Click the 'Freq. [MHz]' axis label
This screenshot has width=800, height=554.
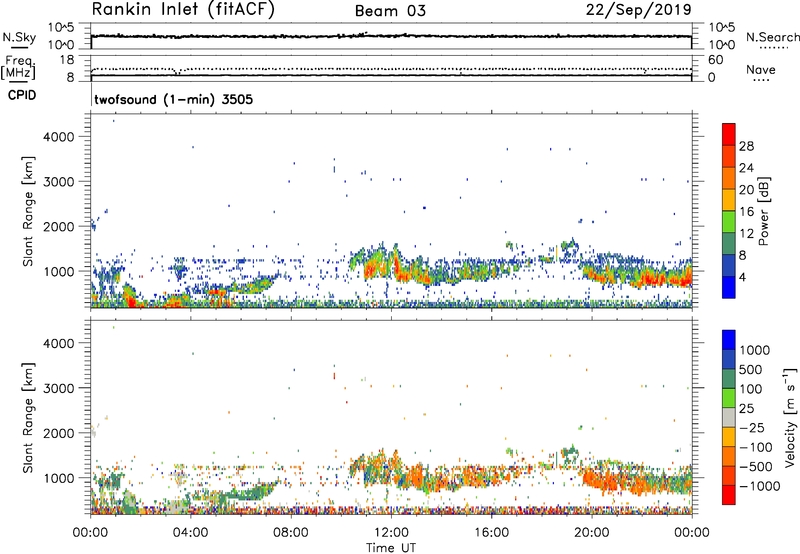point(18,67)
